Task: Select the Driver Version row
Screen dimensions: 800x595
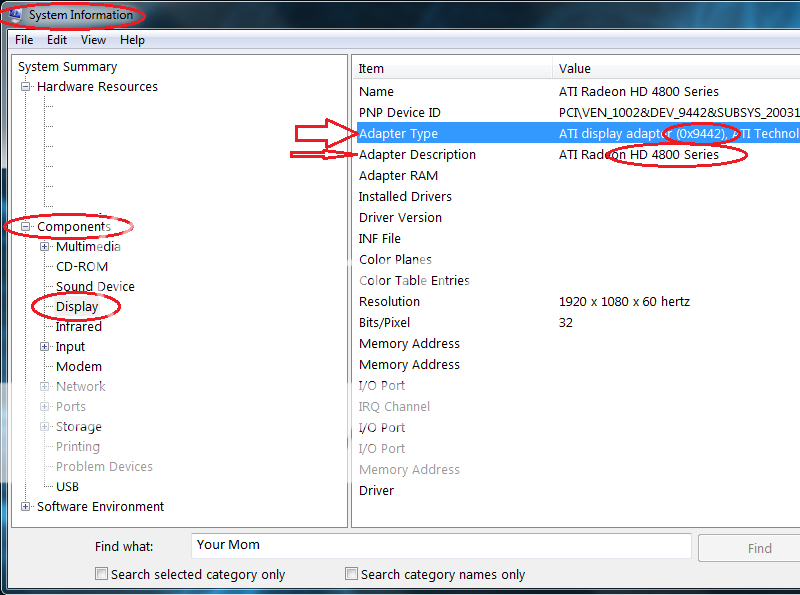Action: click(x=577, y=217)
